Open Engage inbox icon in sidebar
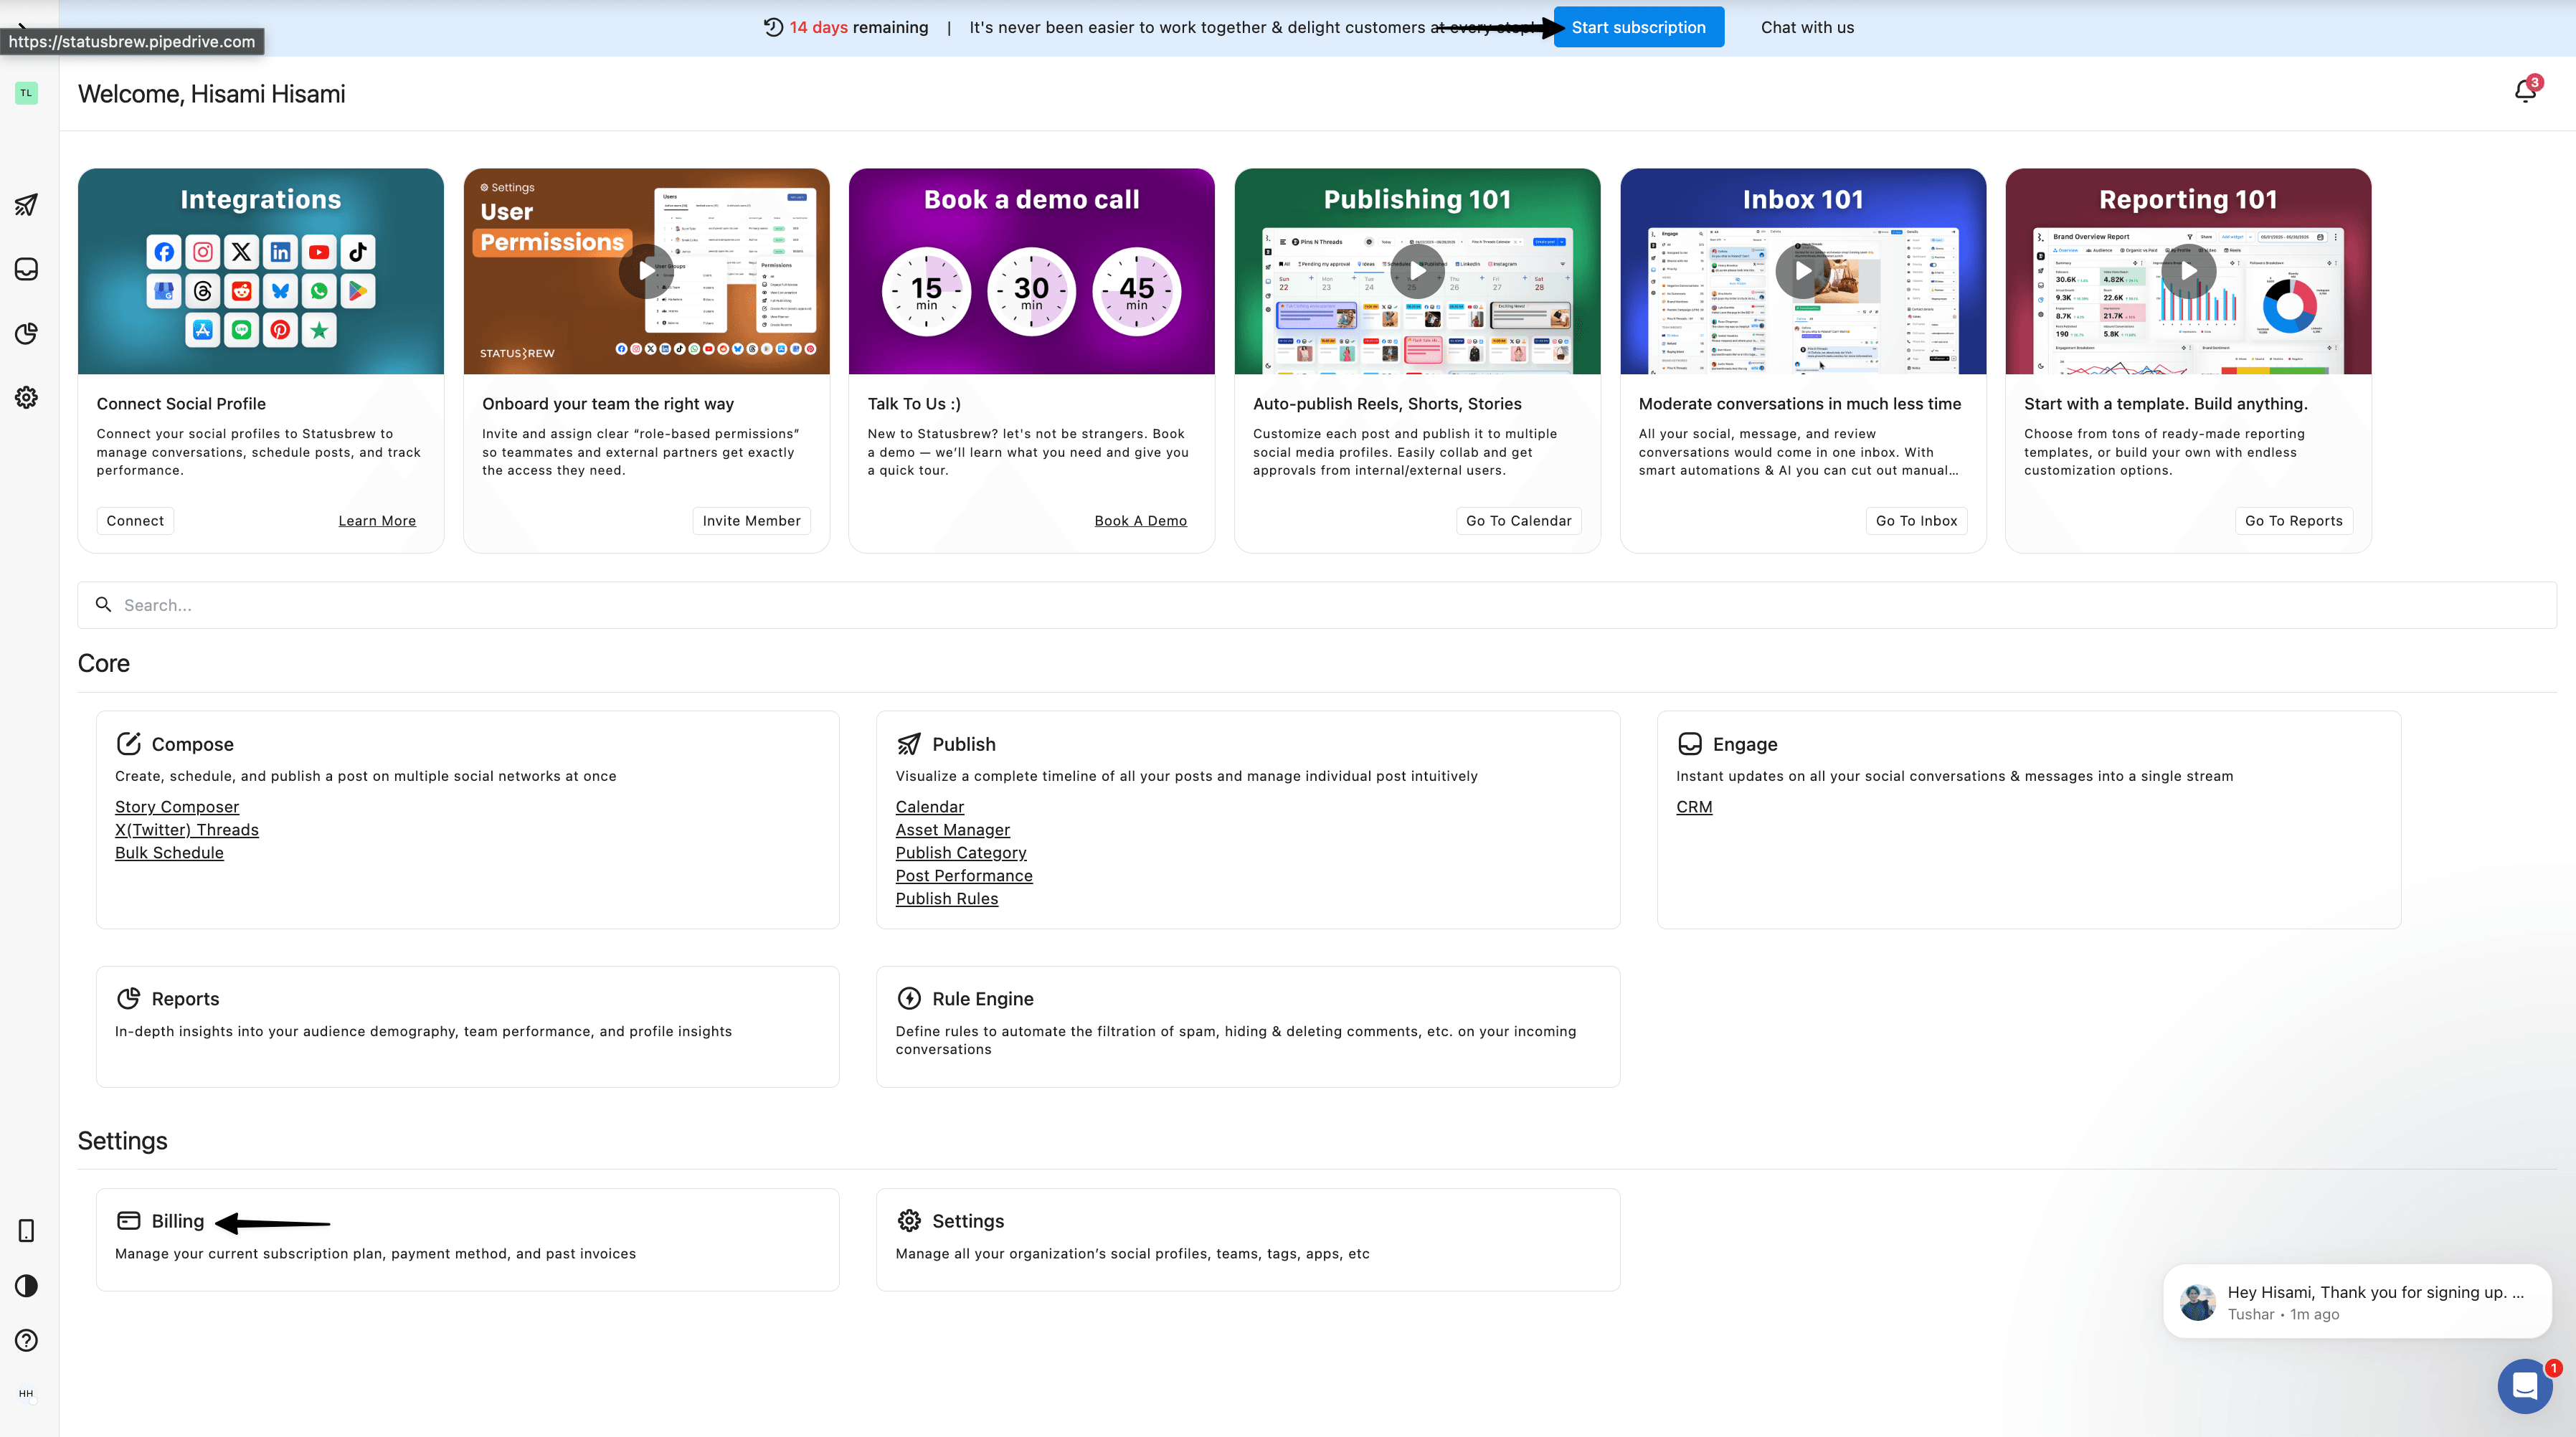This screenshot has height=1437, width=2576. click(x=27, y=269)
